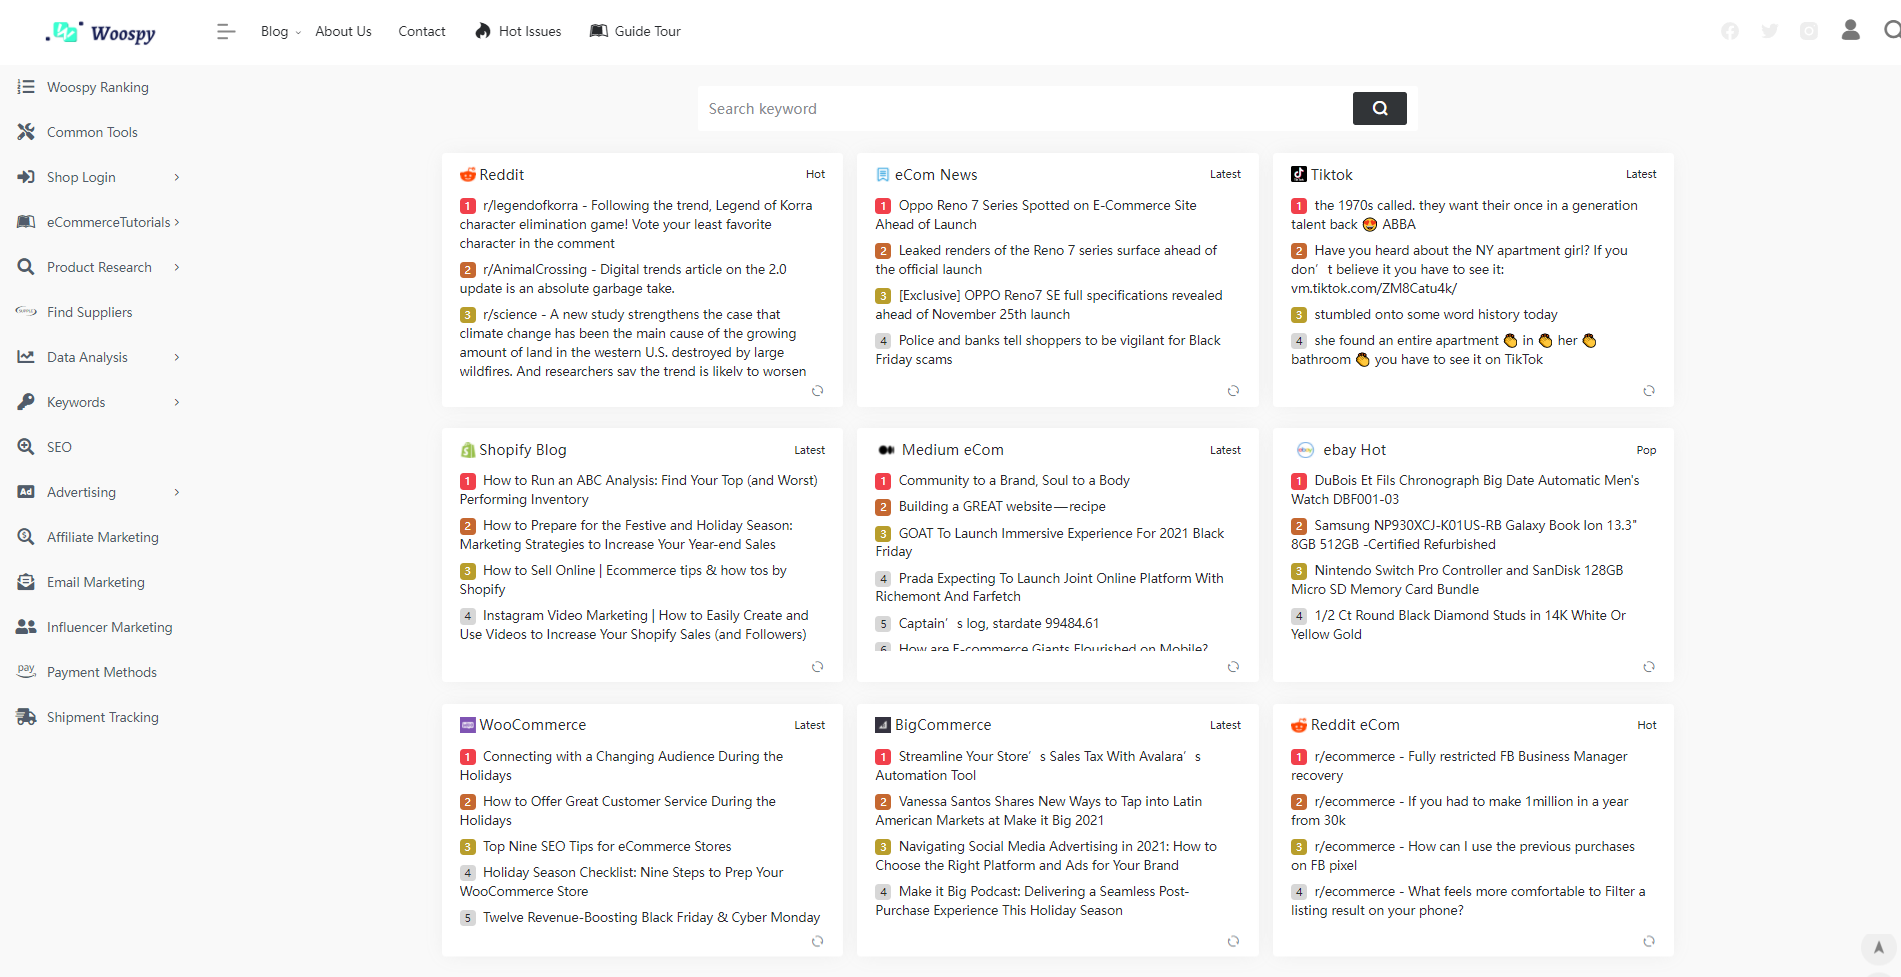The height and width of the screenshot is (977, 1901).
Task: Open the Top Nine SEO Tips article
Action: (607, 847)
